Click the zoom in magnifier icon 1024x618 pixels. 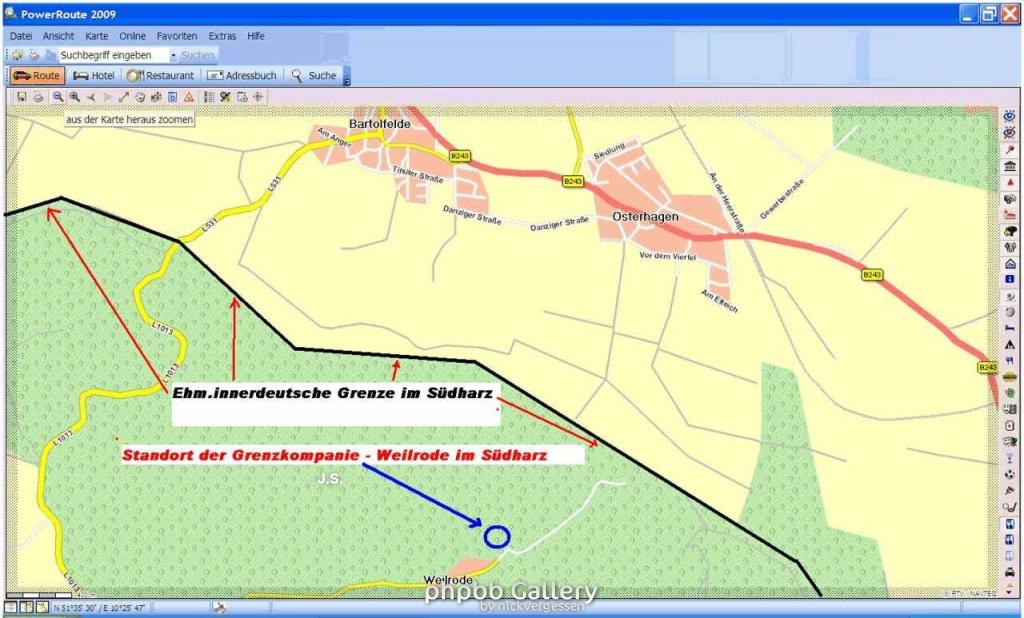click(x=74, y=97)
